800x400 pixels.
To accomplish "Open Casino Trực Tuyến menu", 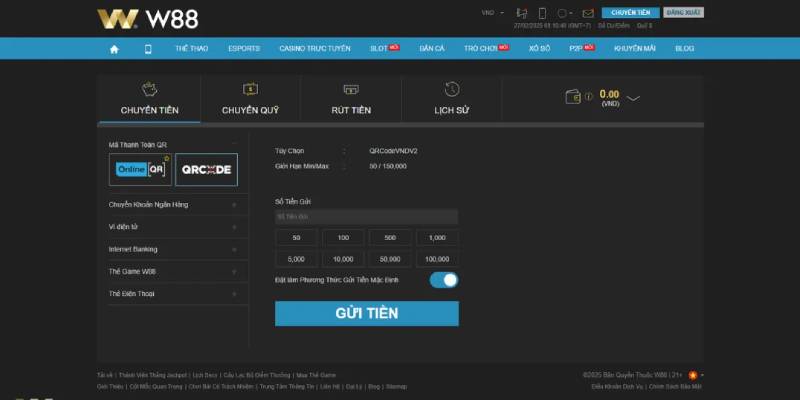I will 315,48.
